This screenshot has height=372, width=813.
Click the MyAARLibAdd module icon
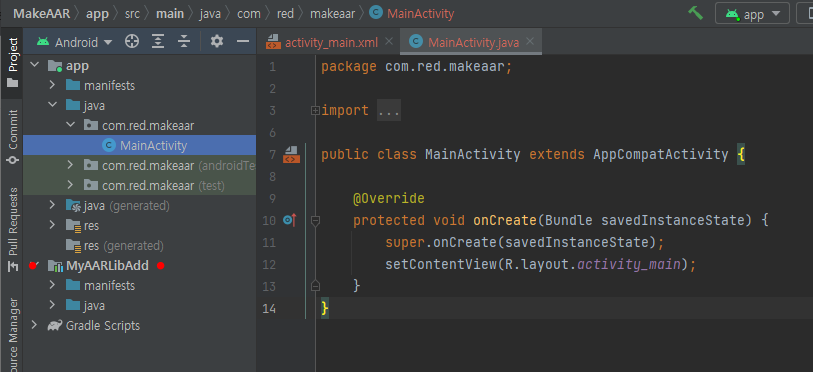[x=55, y=266]
